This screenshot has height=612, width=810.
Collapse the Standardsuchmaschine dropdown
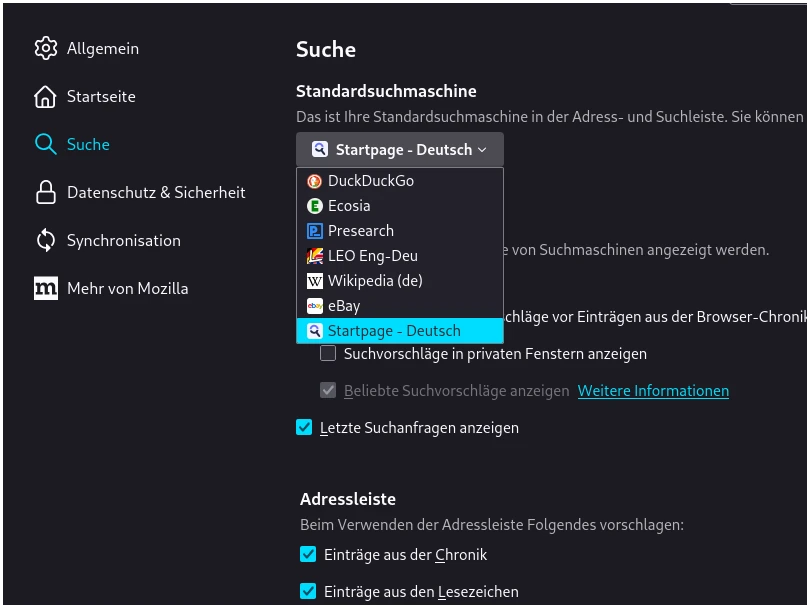(x=400, y=149)
